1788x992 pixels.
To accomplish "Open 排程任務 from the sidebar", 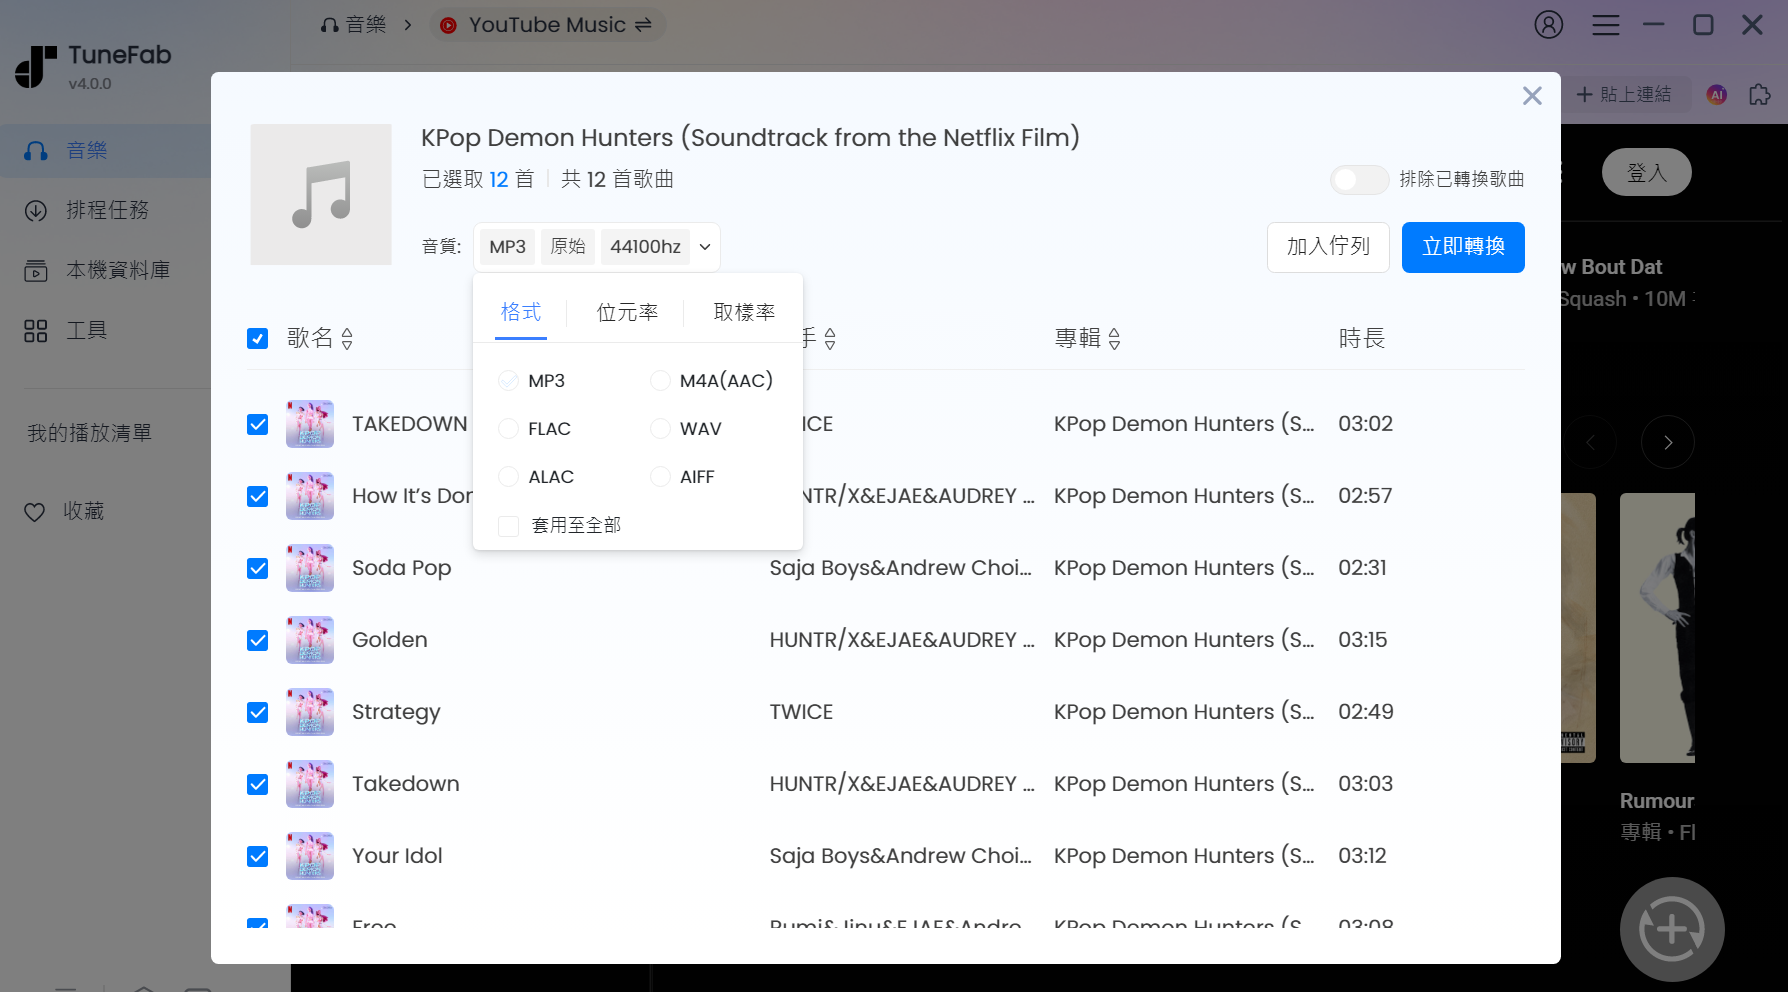I will 107,210.
